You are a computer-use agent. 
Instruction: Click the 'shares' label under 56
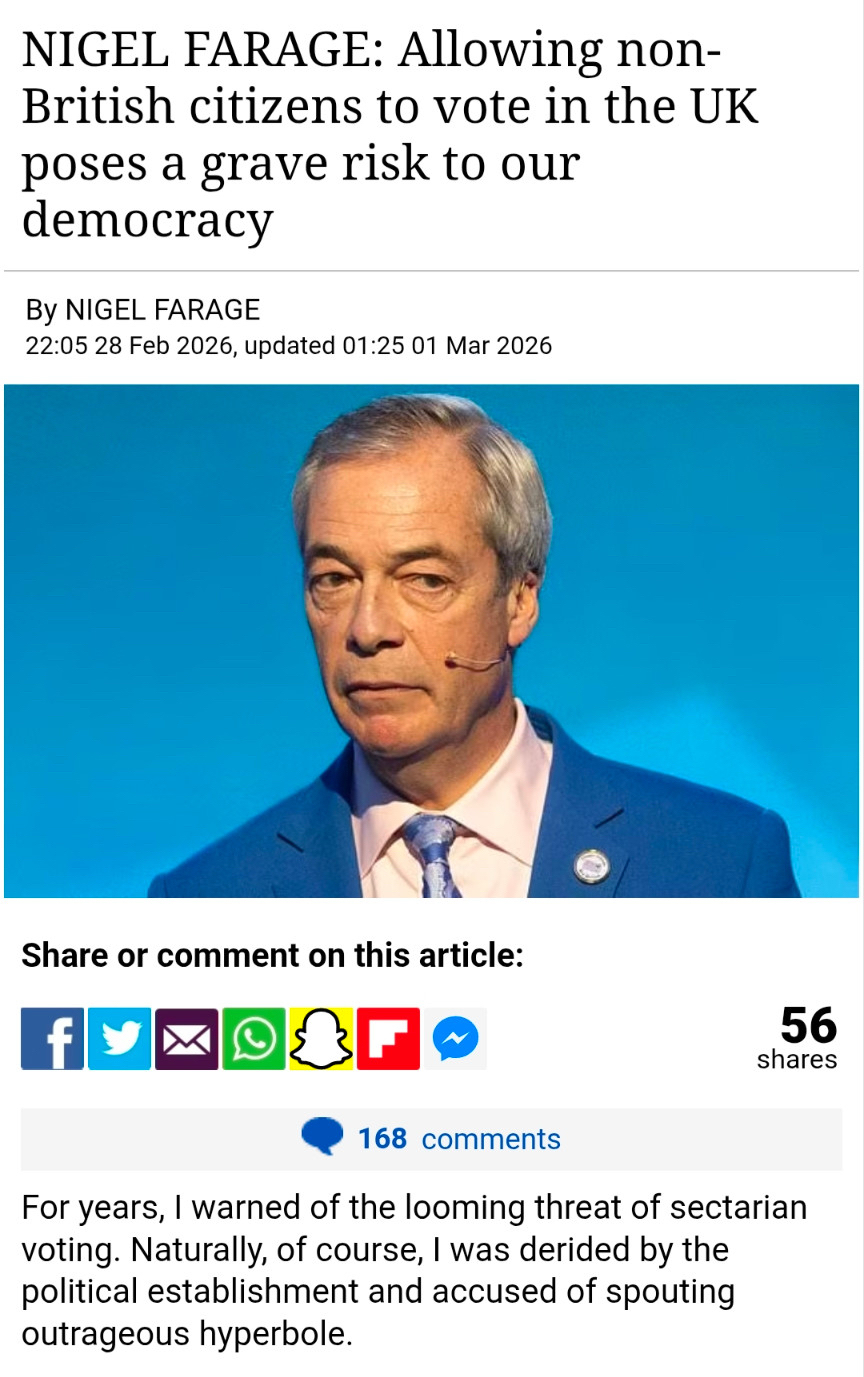797,1059
